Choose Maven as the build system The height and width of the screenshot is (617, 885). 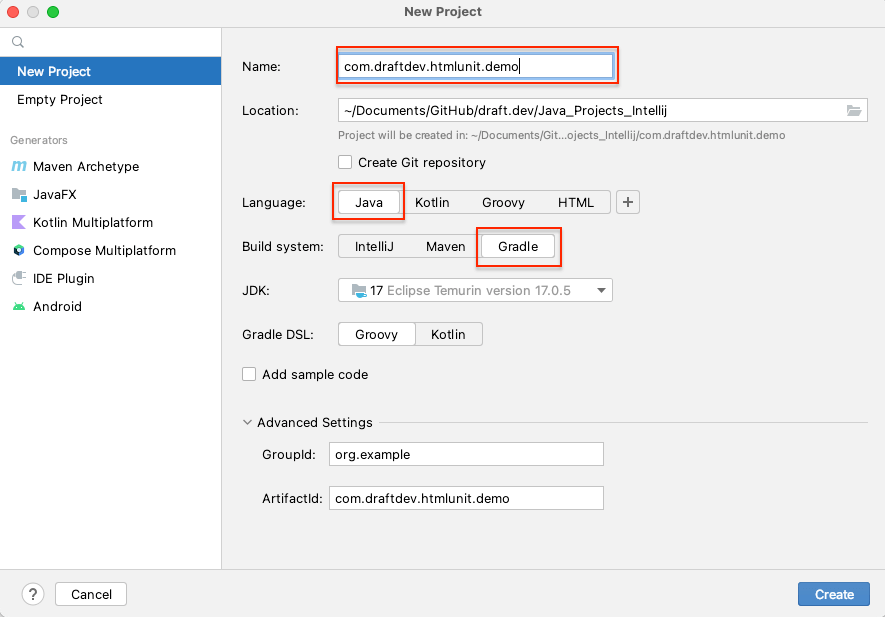(445, 246)
